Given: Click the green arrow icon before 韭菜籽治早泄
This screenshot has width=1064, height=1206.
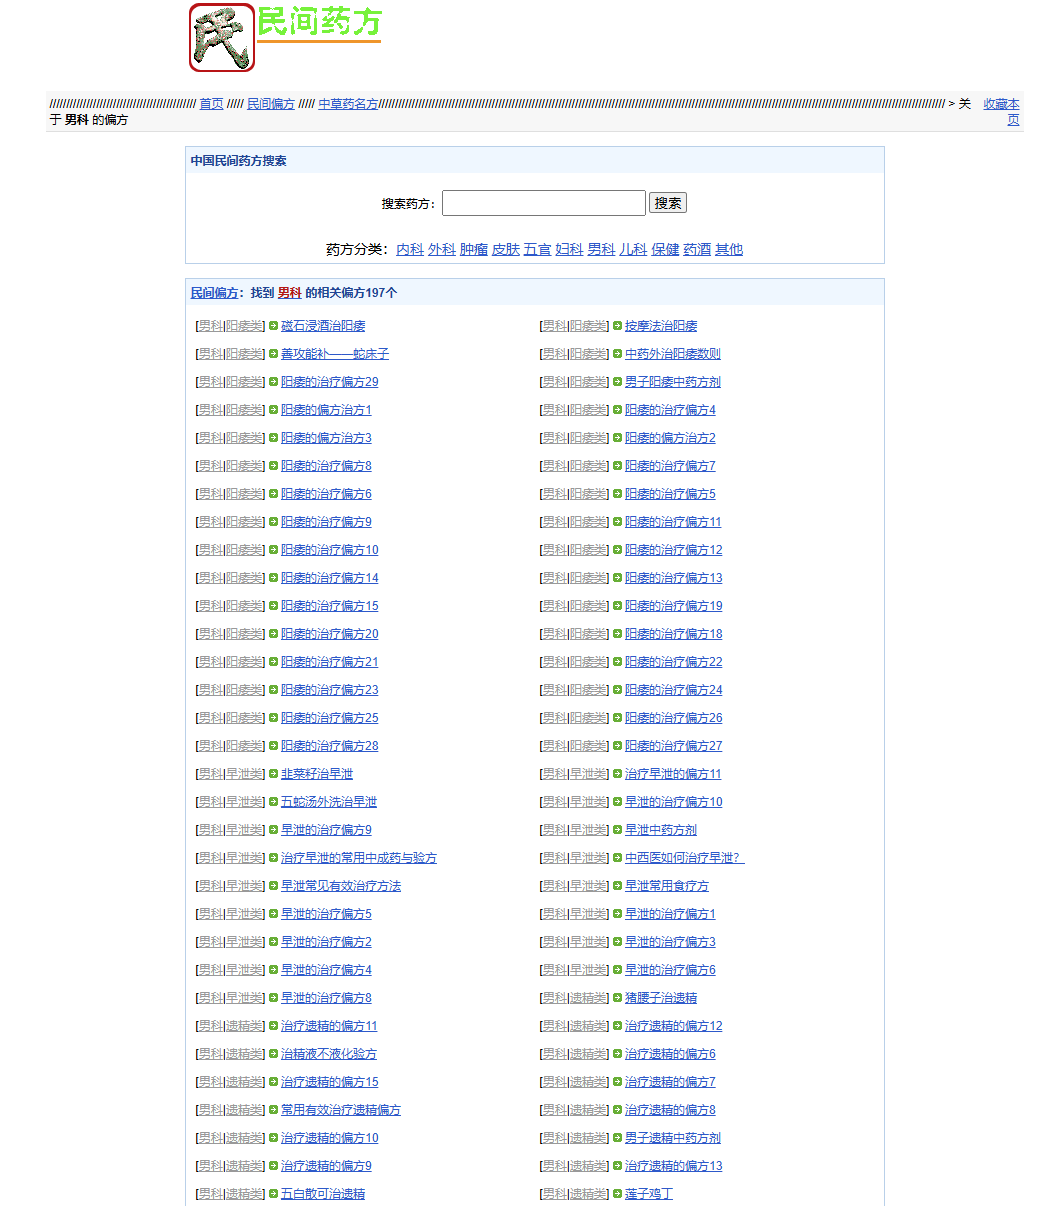Looking at the screenshot, I should pos(272,773).
